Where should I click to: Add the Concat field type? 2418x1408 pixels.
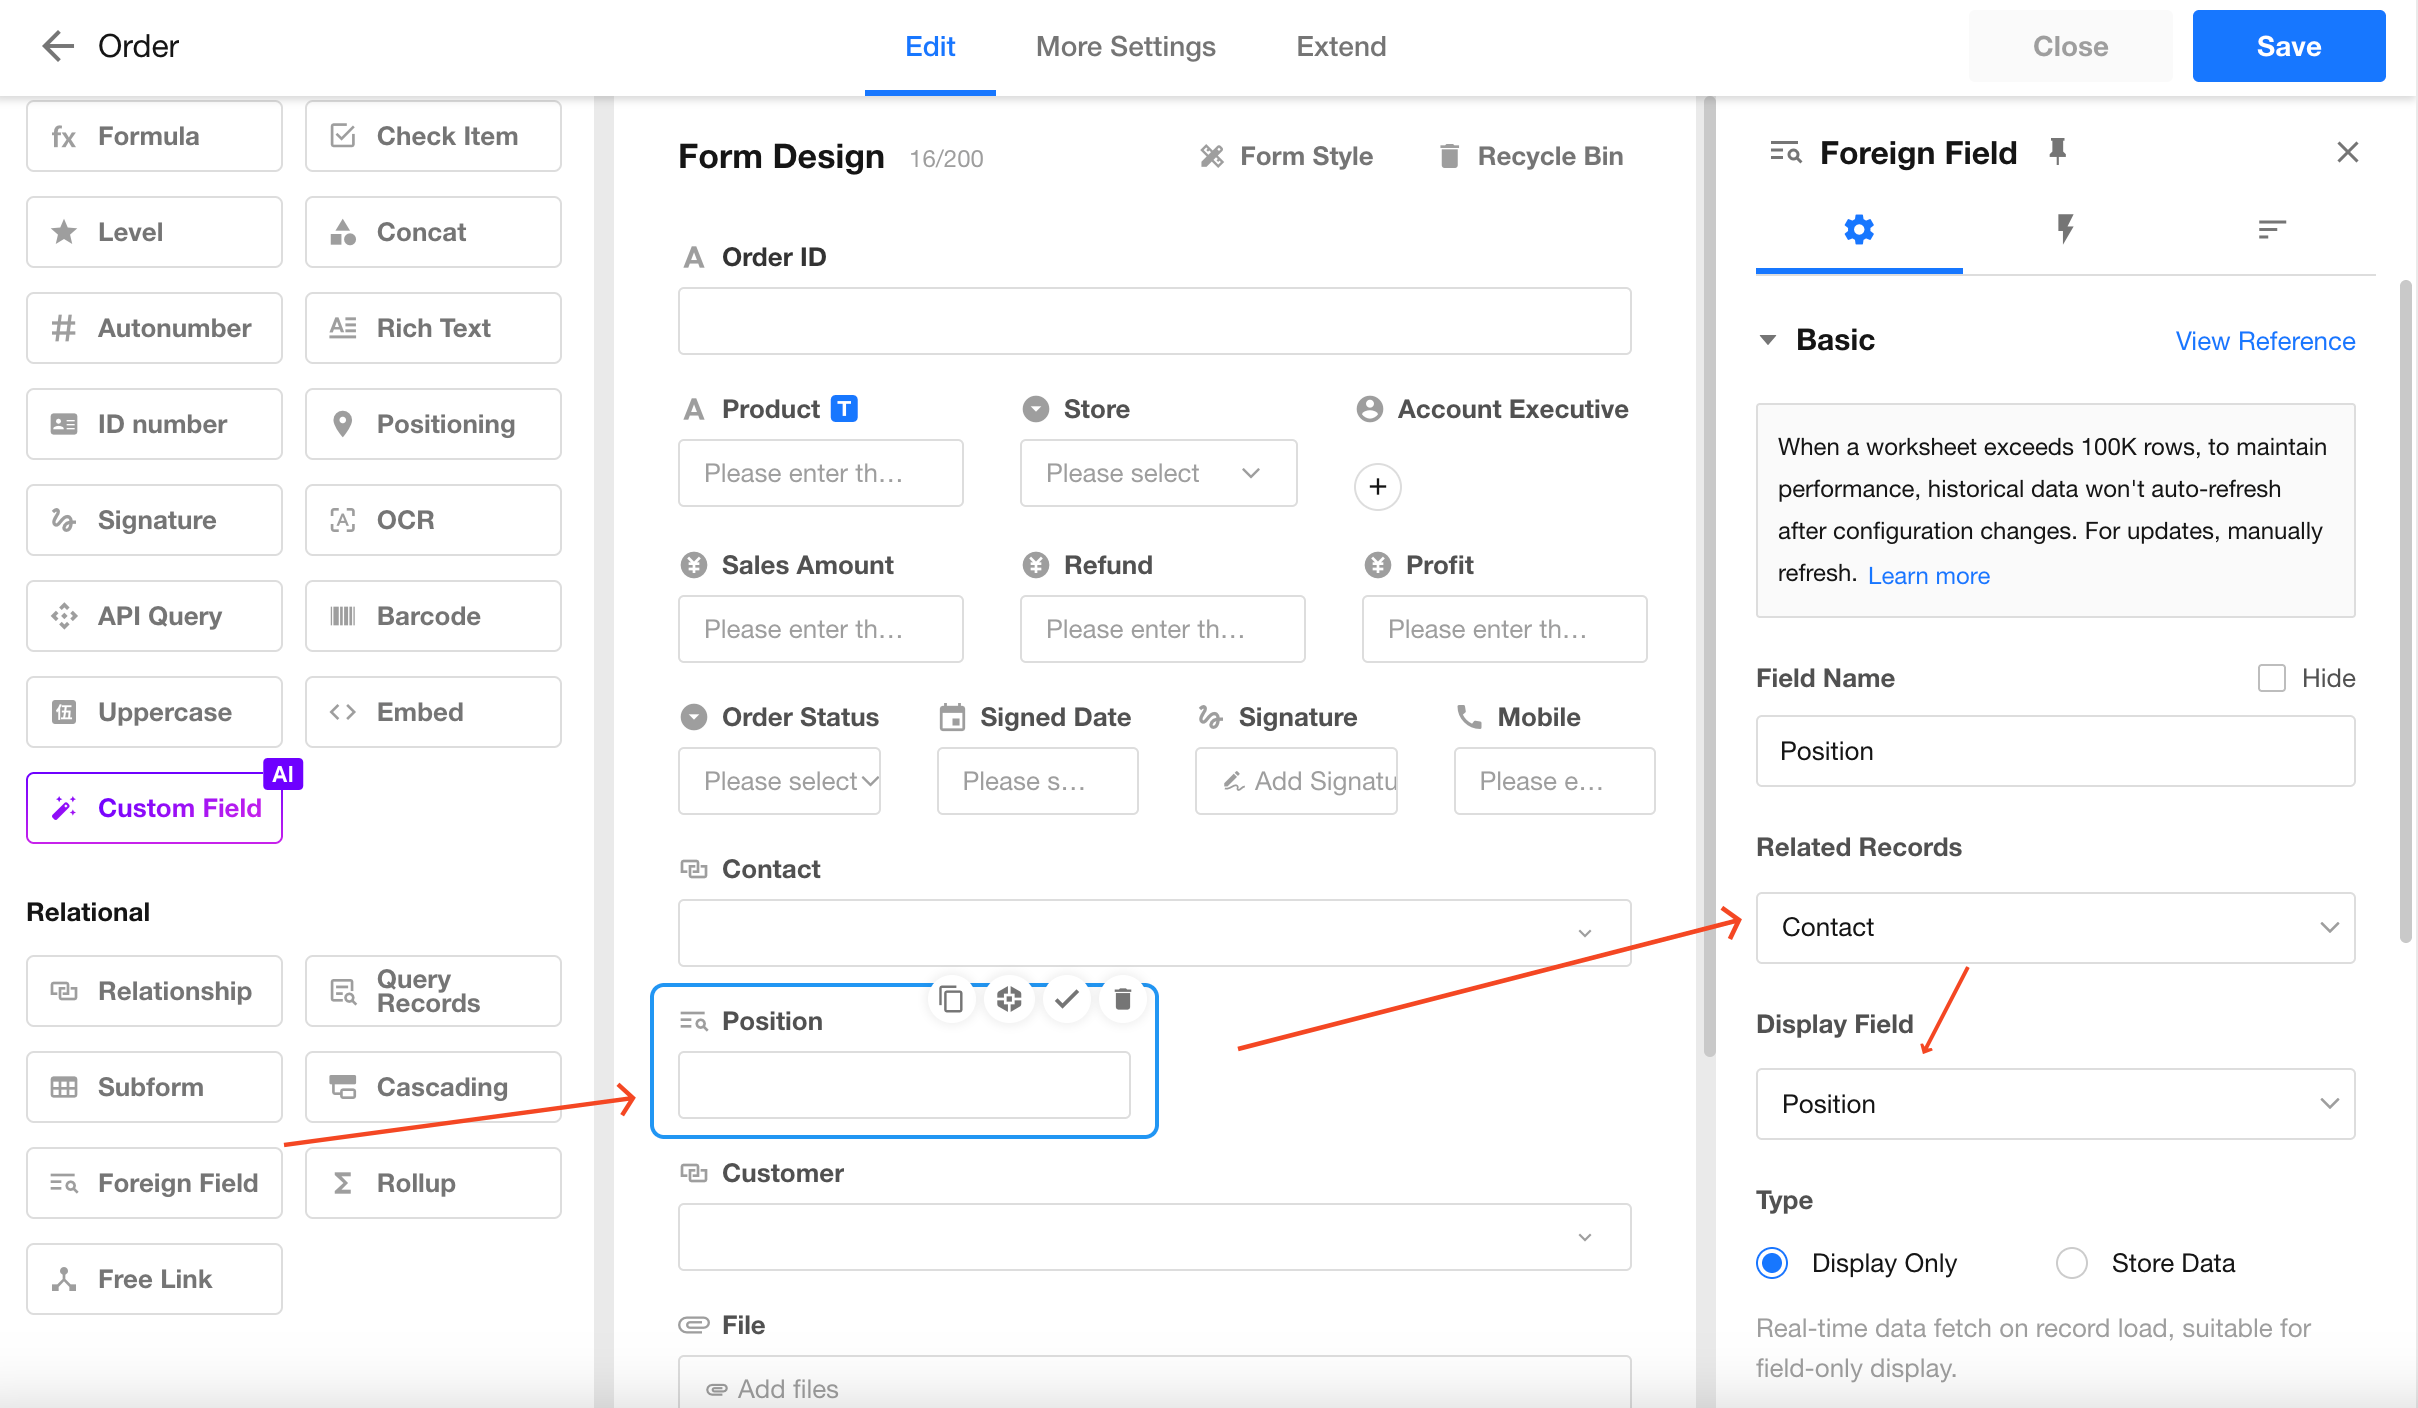(433, 232)
